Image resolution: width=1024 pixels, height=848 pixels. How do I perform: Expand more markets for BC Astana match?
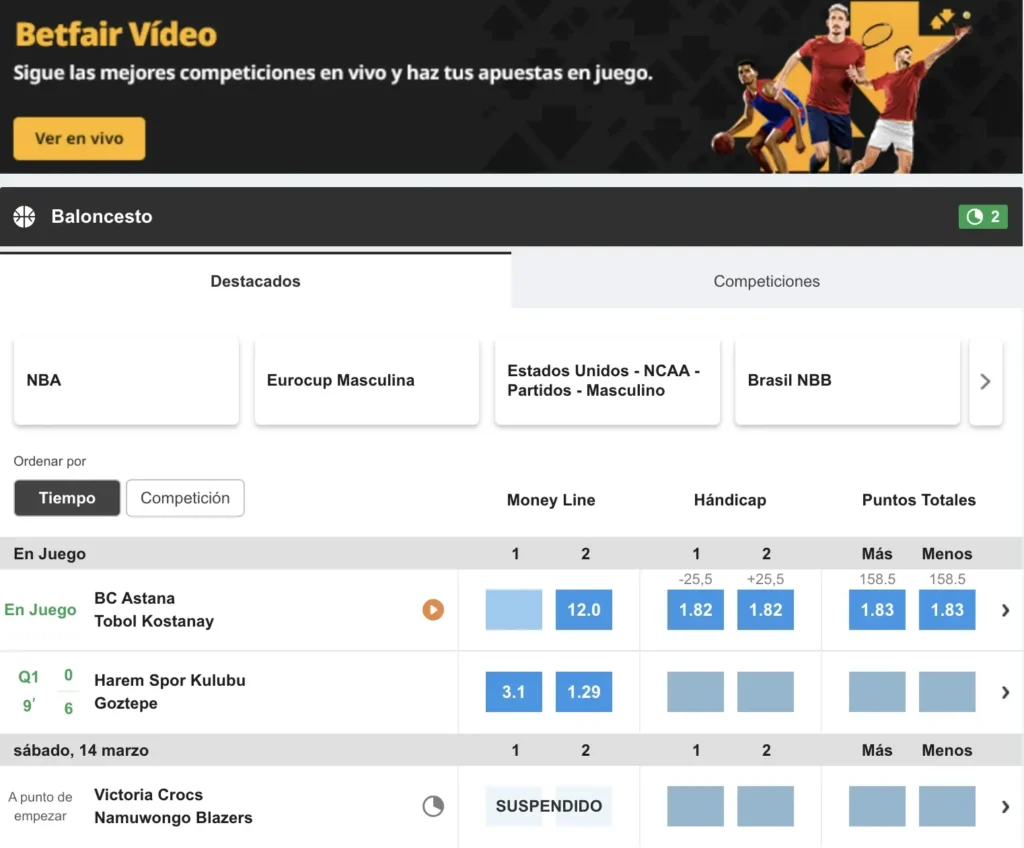(1006, 610)
